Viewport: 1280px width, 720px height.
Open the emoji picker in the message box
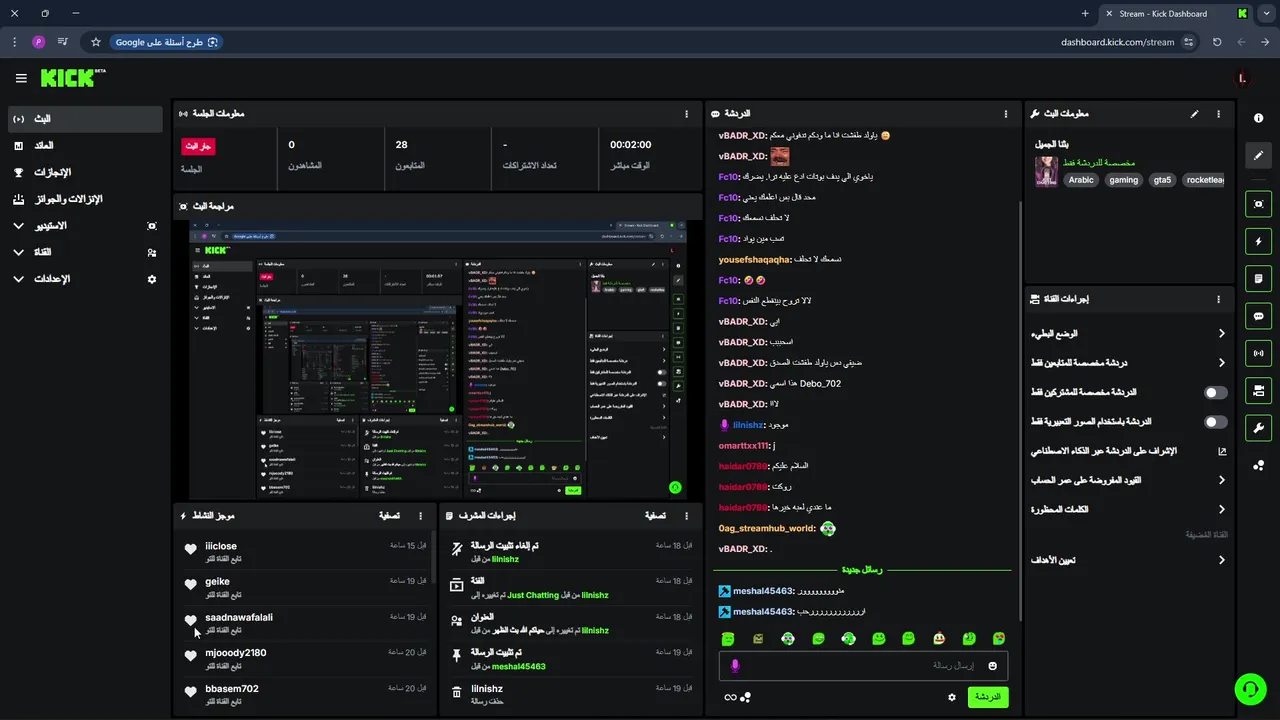coord(993,666)
